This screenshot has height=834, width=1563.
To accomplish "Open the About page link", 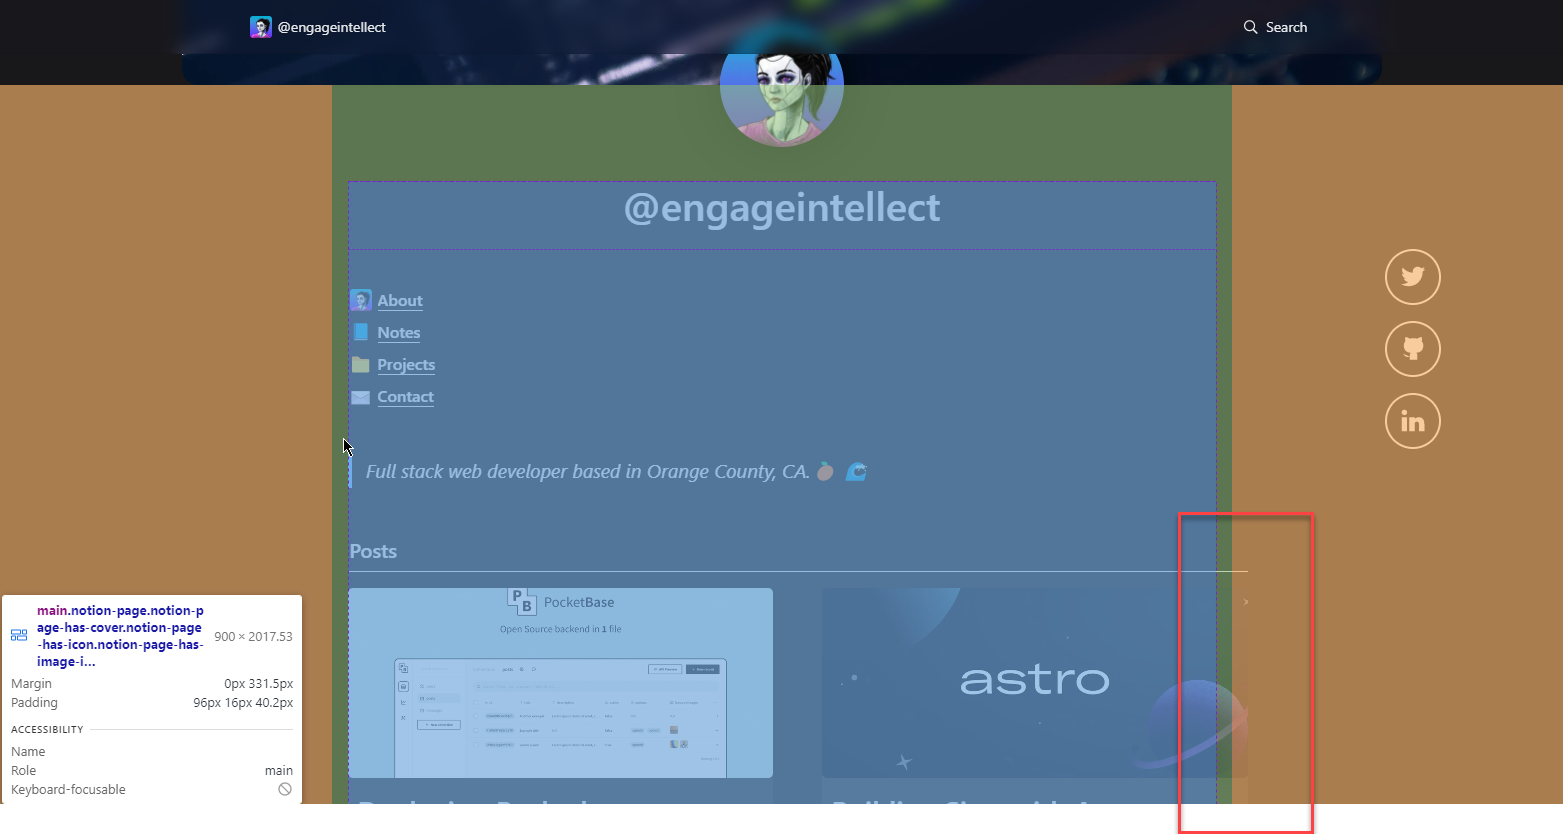I will click(400, 300).
